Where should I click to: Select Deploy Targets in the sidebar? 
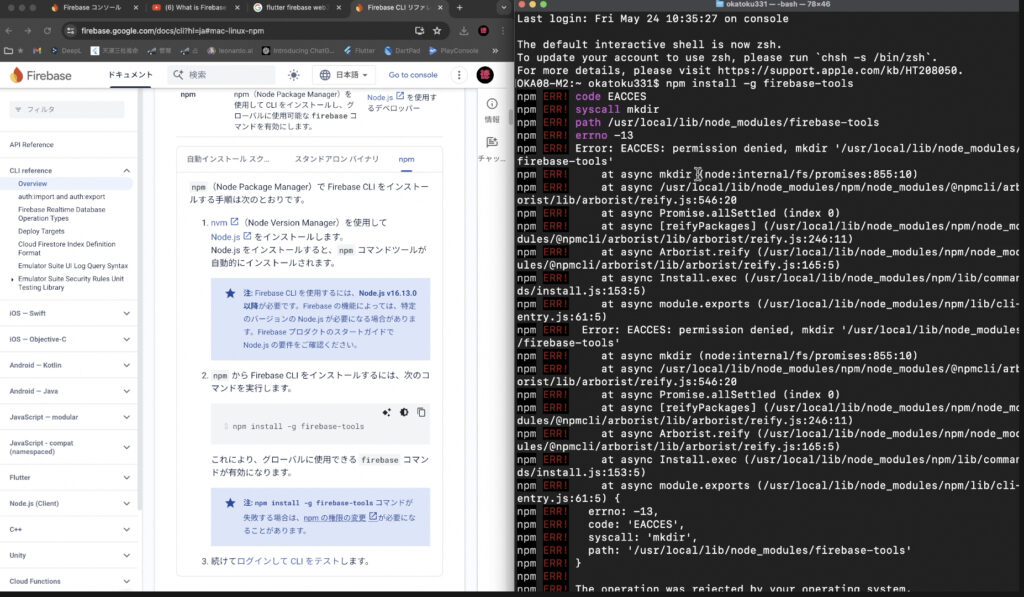(41, 231)
